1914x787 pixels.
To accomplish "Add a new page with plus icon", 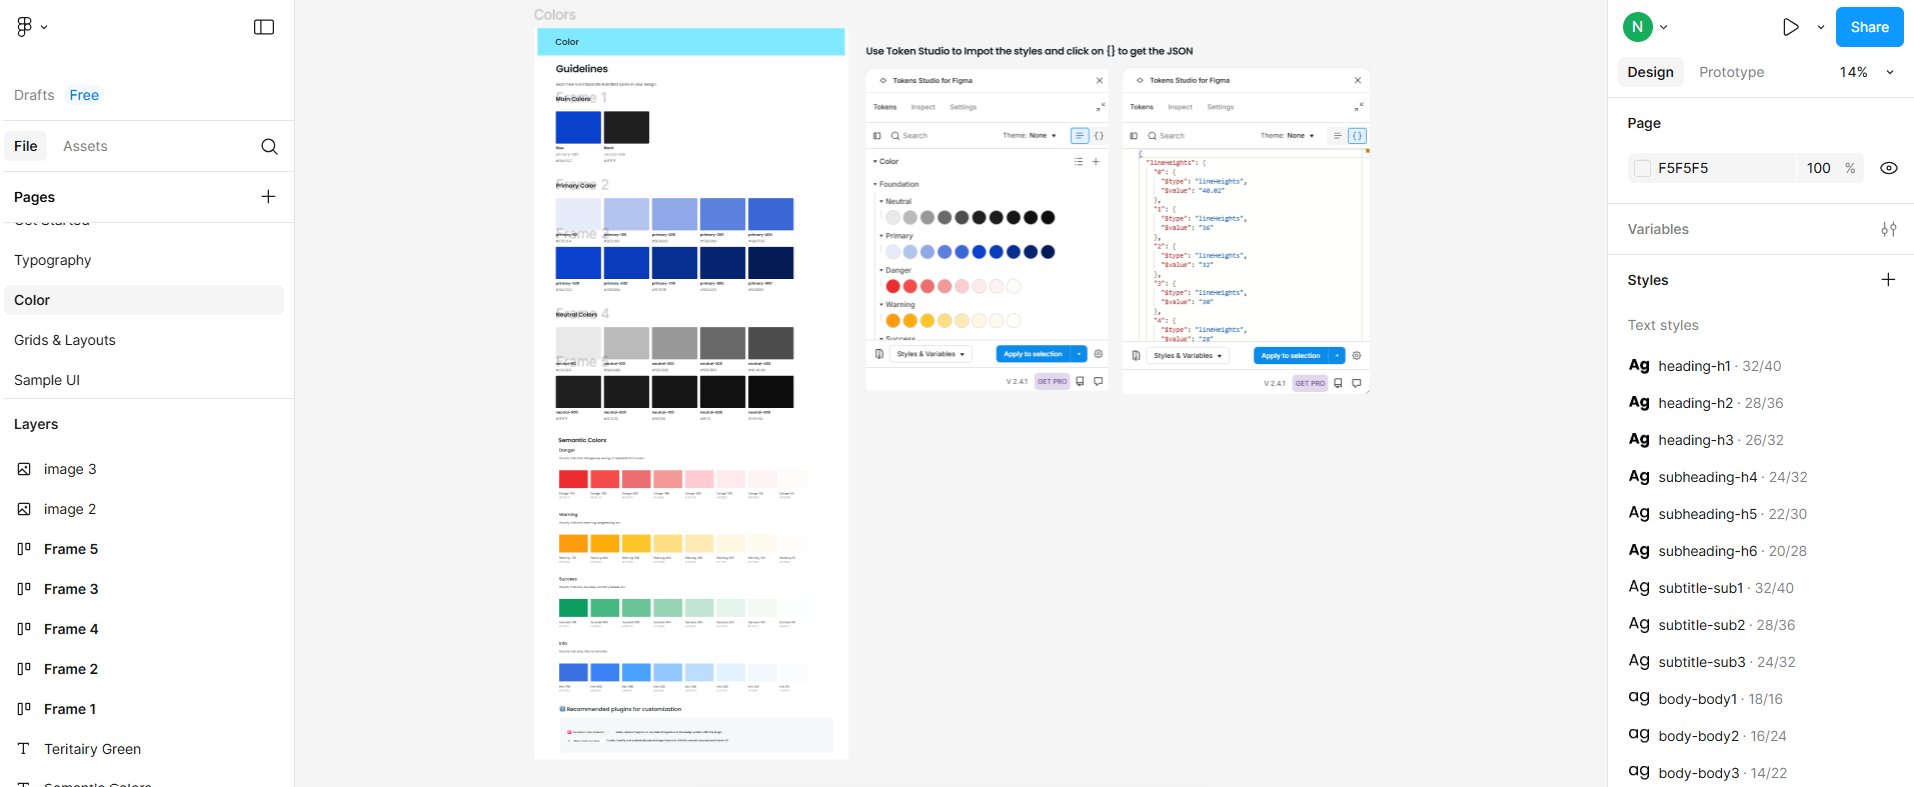I will 268,196.
